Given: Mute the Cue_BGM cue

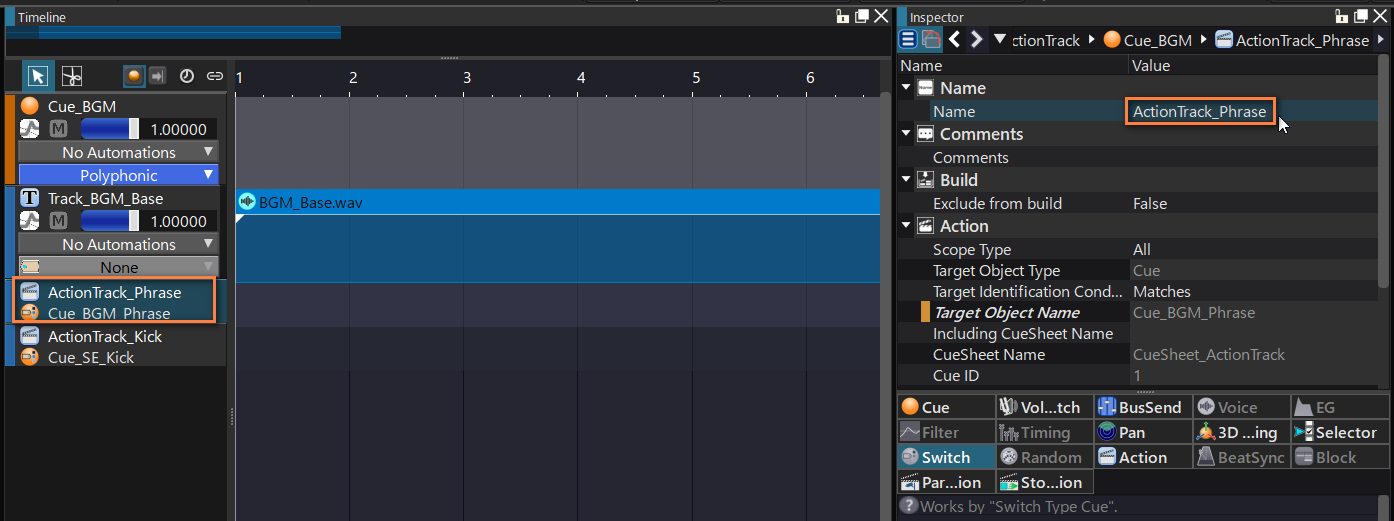Looking at the screenshot, I should (x=58, y=129).
